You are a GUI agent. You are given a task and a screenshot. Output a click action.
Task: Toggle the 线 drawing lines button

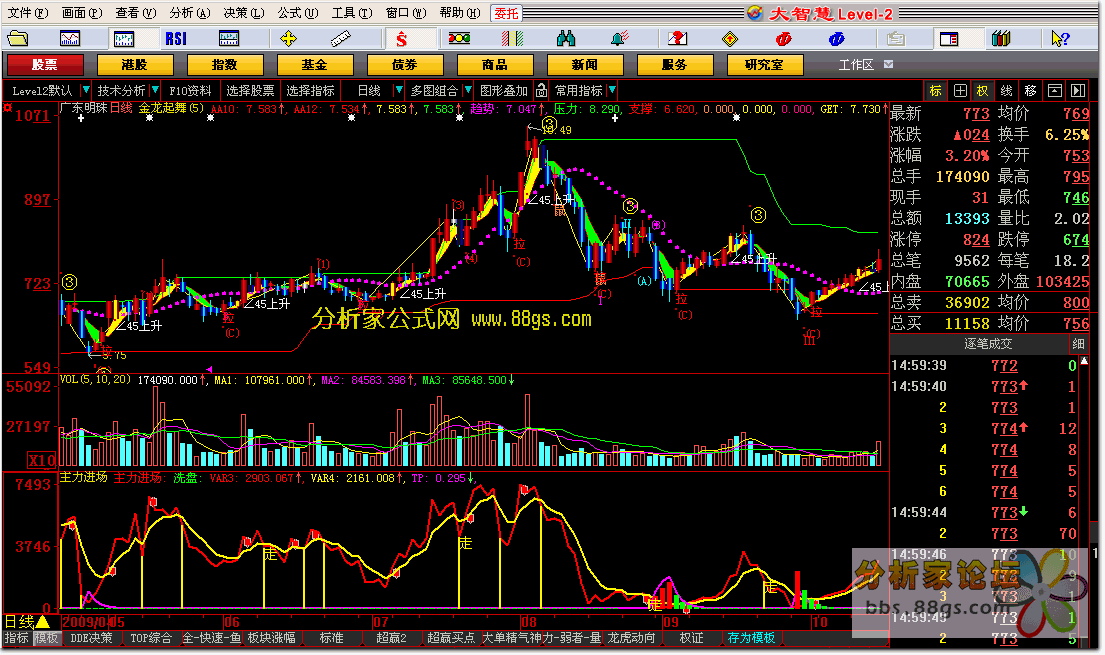(x=1006, y=90)
